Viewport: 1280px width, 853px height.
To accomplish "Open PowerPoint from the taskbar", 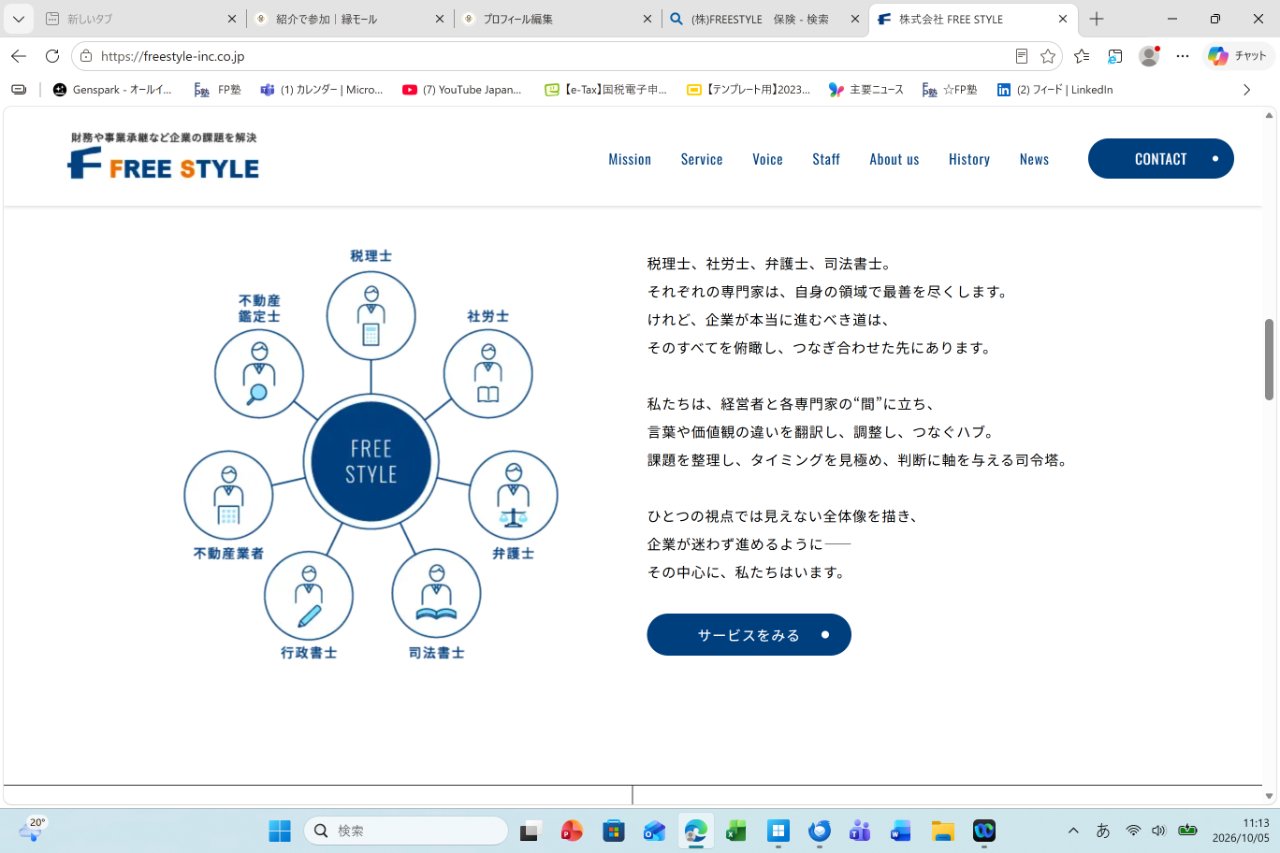I will point(572,831).
